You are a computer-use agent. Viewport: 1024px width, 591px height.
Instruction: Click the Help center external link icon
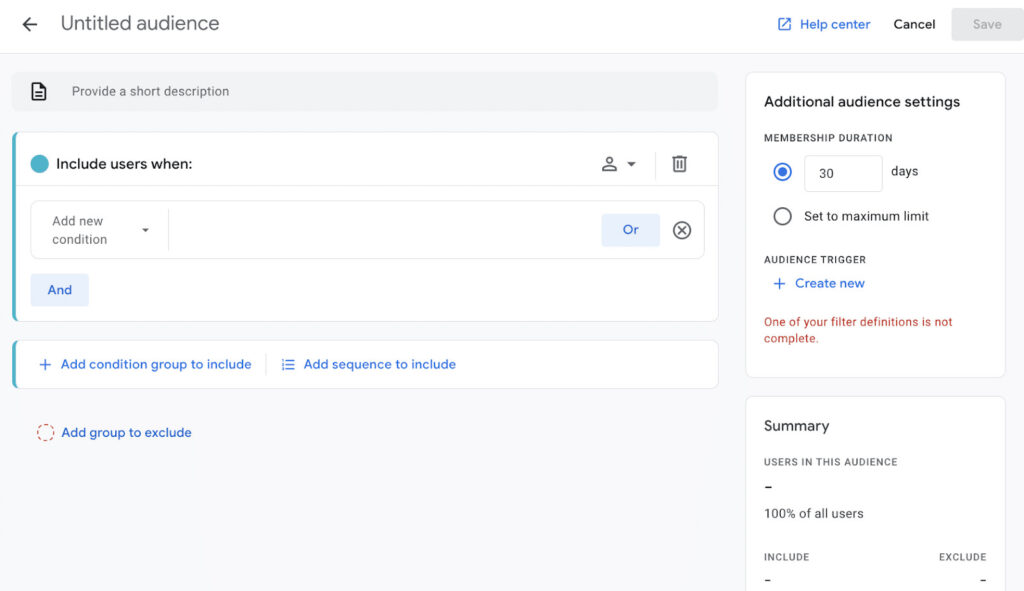pyautogui.click(x=784, y=24)
